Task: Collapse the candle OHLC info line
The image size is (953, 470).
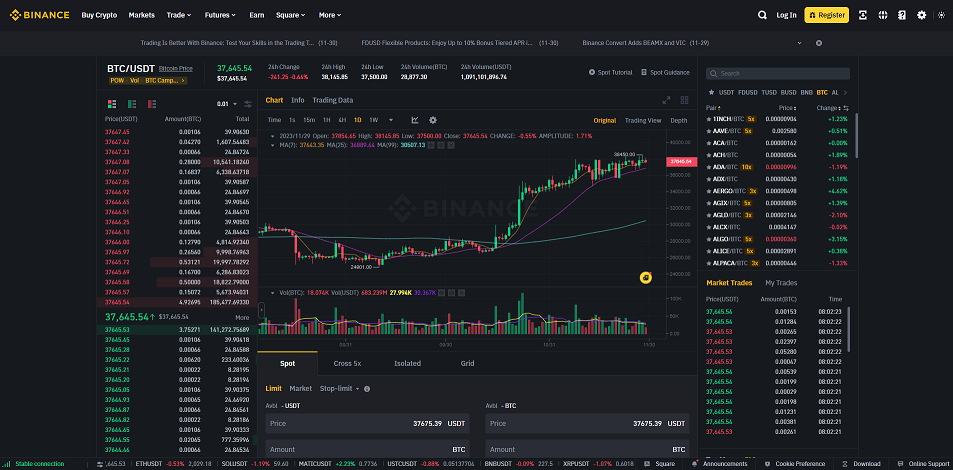Action: click(x=272, y=136)
